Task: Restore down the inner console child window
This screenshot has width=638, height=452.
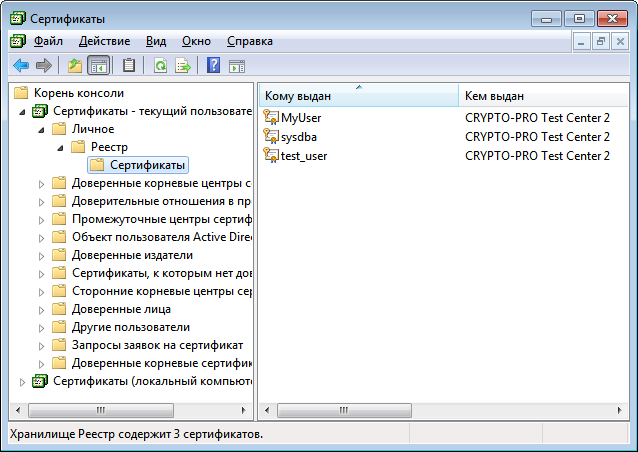Action: [x=601, y=41]
